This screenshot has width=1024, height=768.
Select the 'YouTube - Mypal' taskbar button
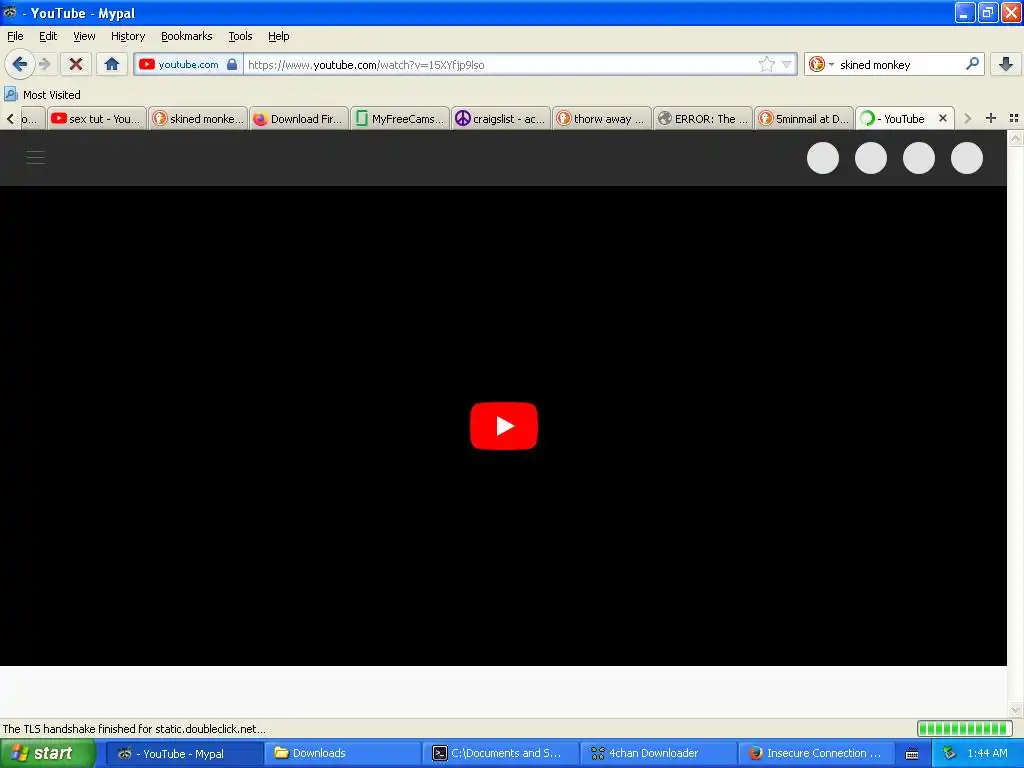[x=184, y=754]
